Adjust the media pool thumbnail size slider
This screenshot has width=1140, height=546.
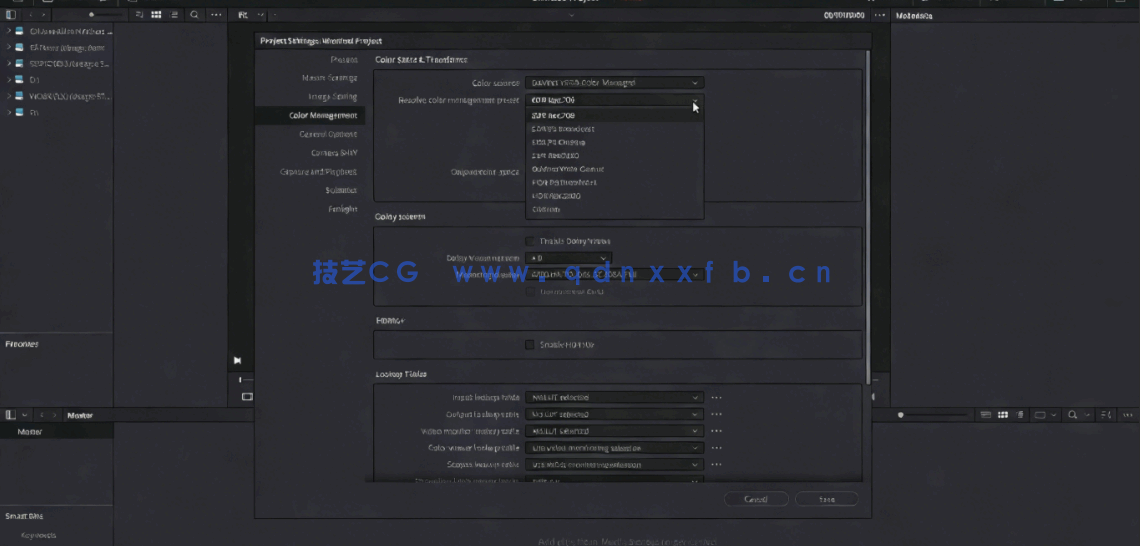coord(934,415)
